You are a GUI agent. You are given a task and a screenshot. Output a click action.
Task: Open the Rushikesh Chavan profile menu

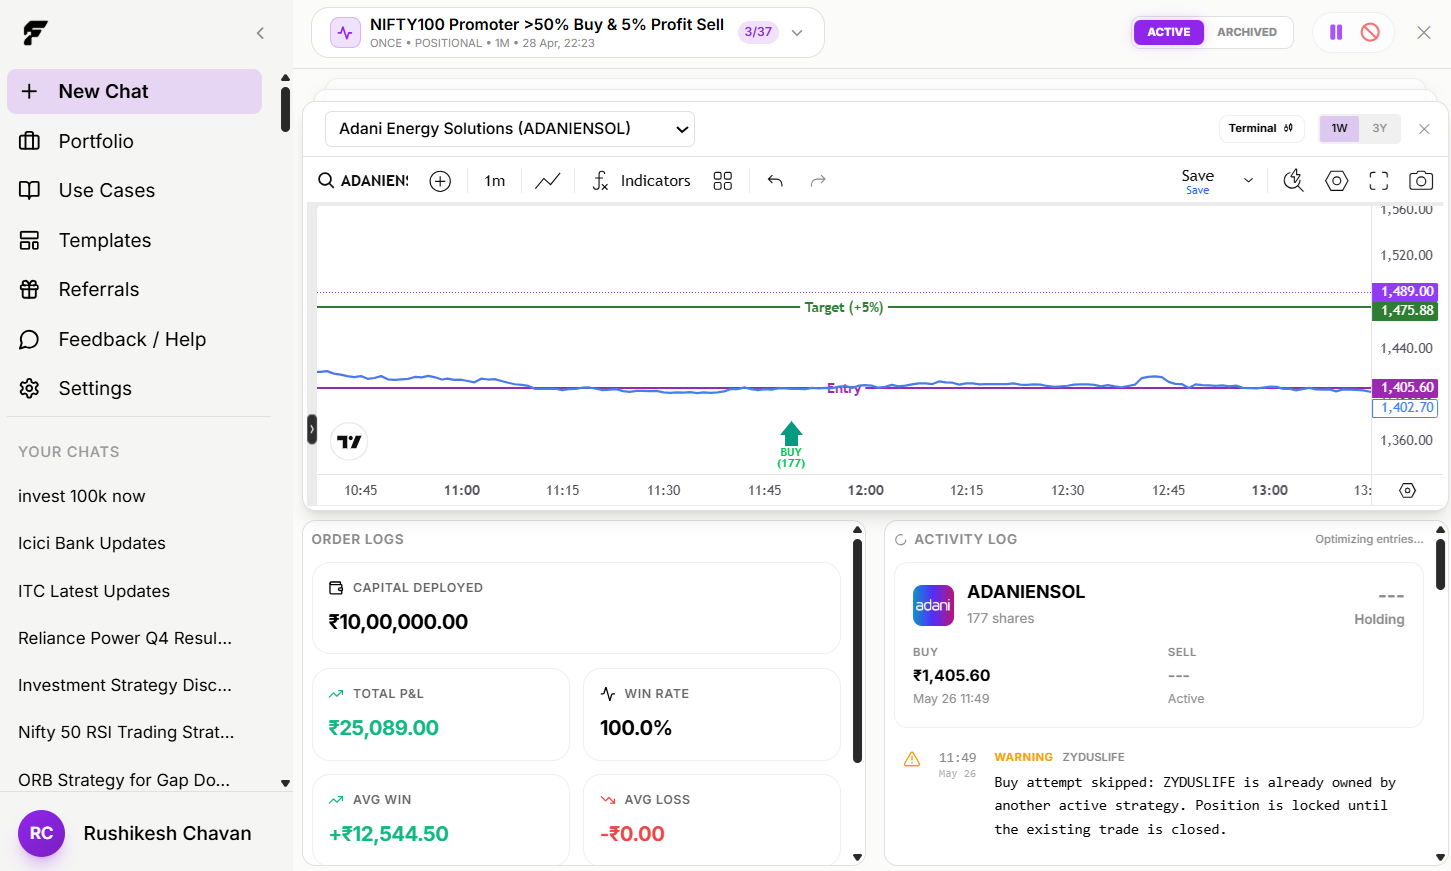click(x=146, y=833)
